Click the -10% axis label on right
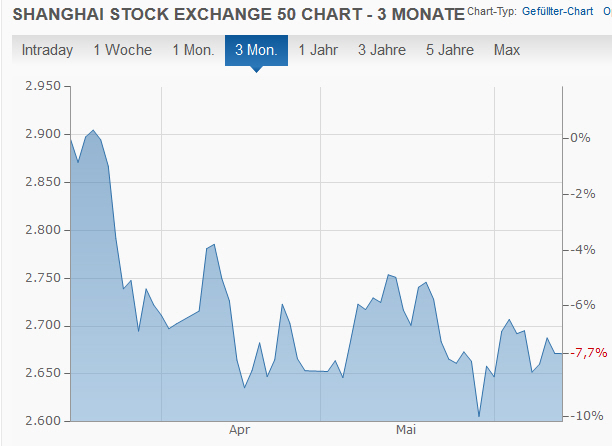Image resolution: width=612 pixels, height=446 pixels. [x=585, y=416]
